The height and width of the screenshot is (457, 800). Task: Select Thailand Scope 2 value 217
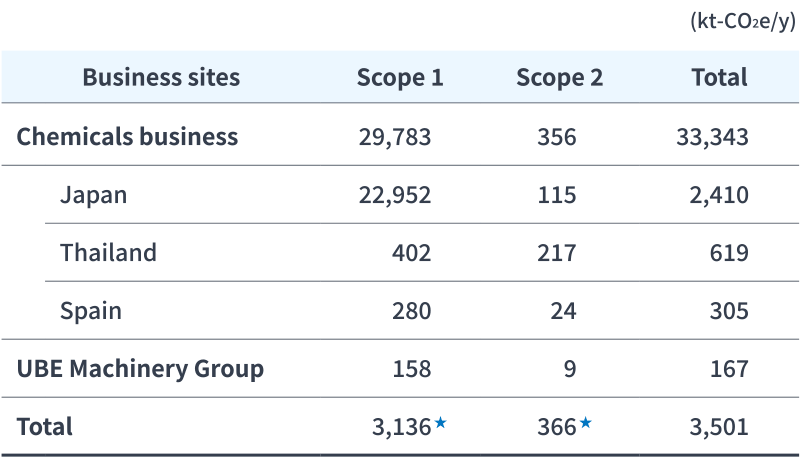[x=557, y=253]
